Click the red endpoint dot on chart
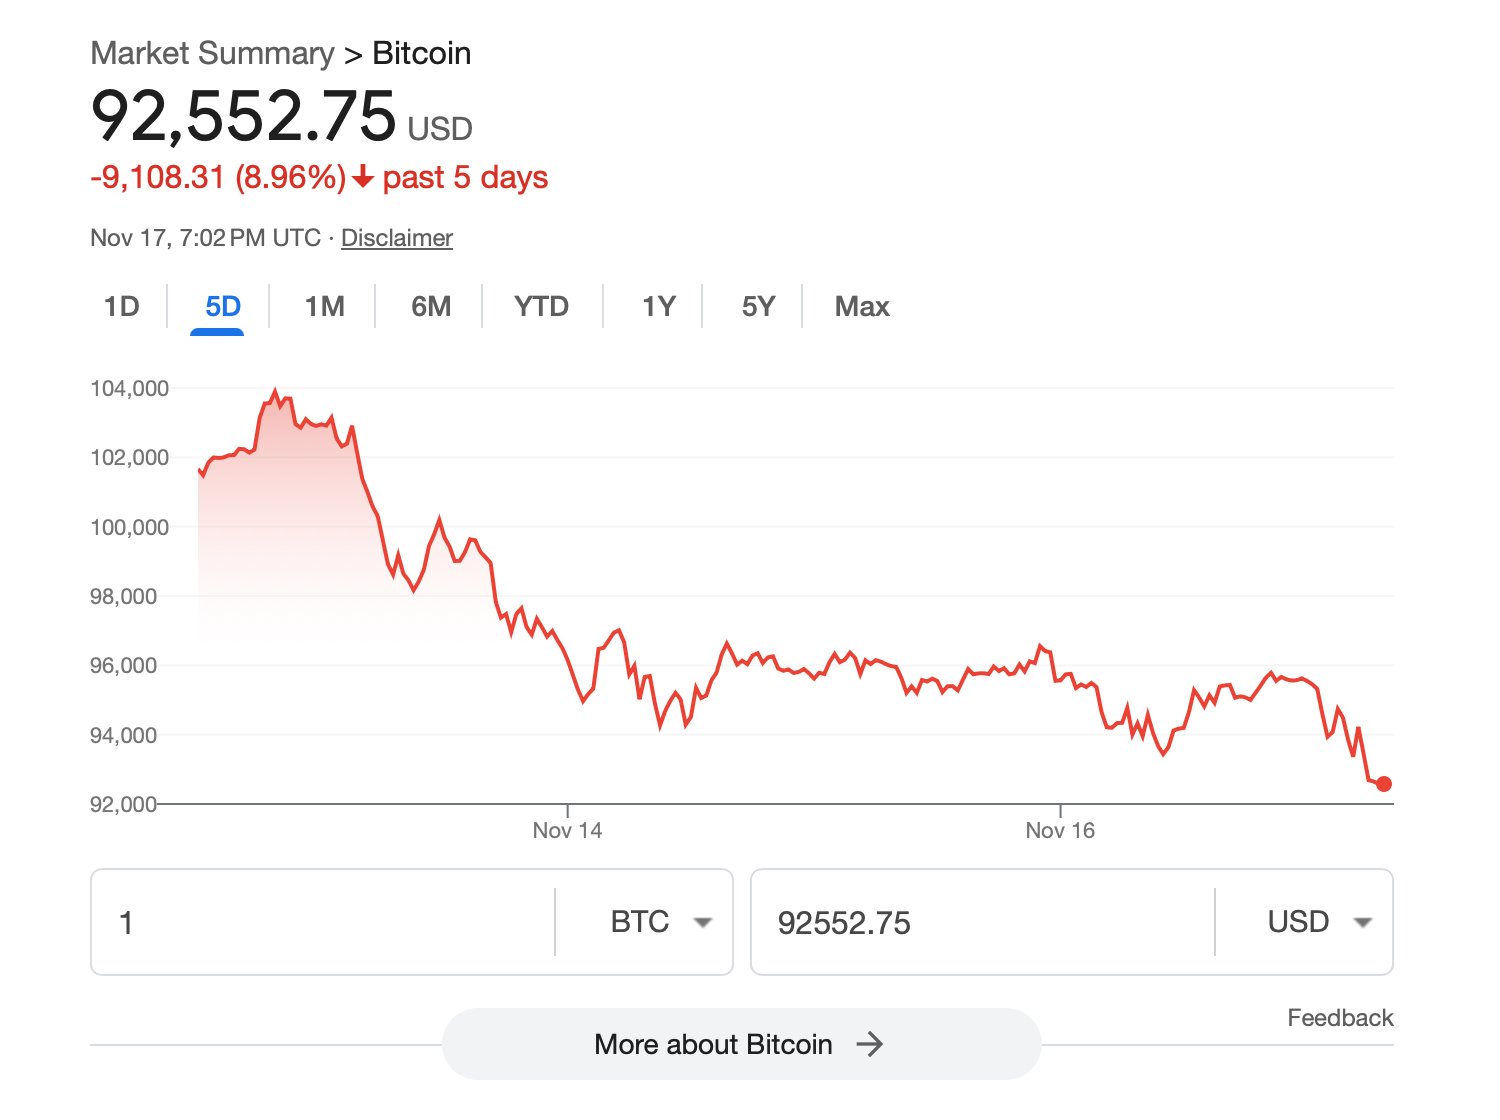1500x1120 pixels. tap(1384, 784)
